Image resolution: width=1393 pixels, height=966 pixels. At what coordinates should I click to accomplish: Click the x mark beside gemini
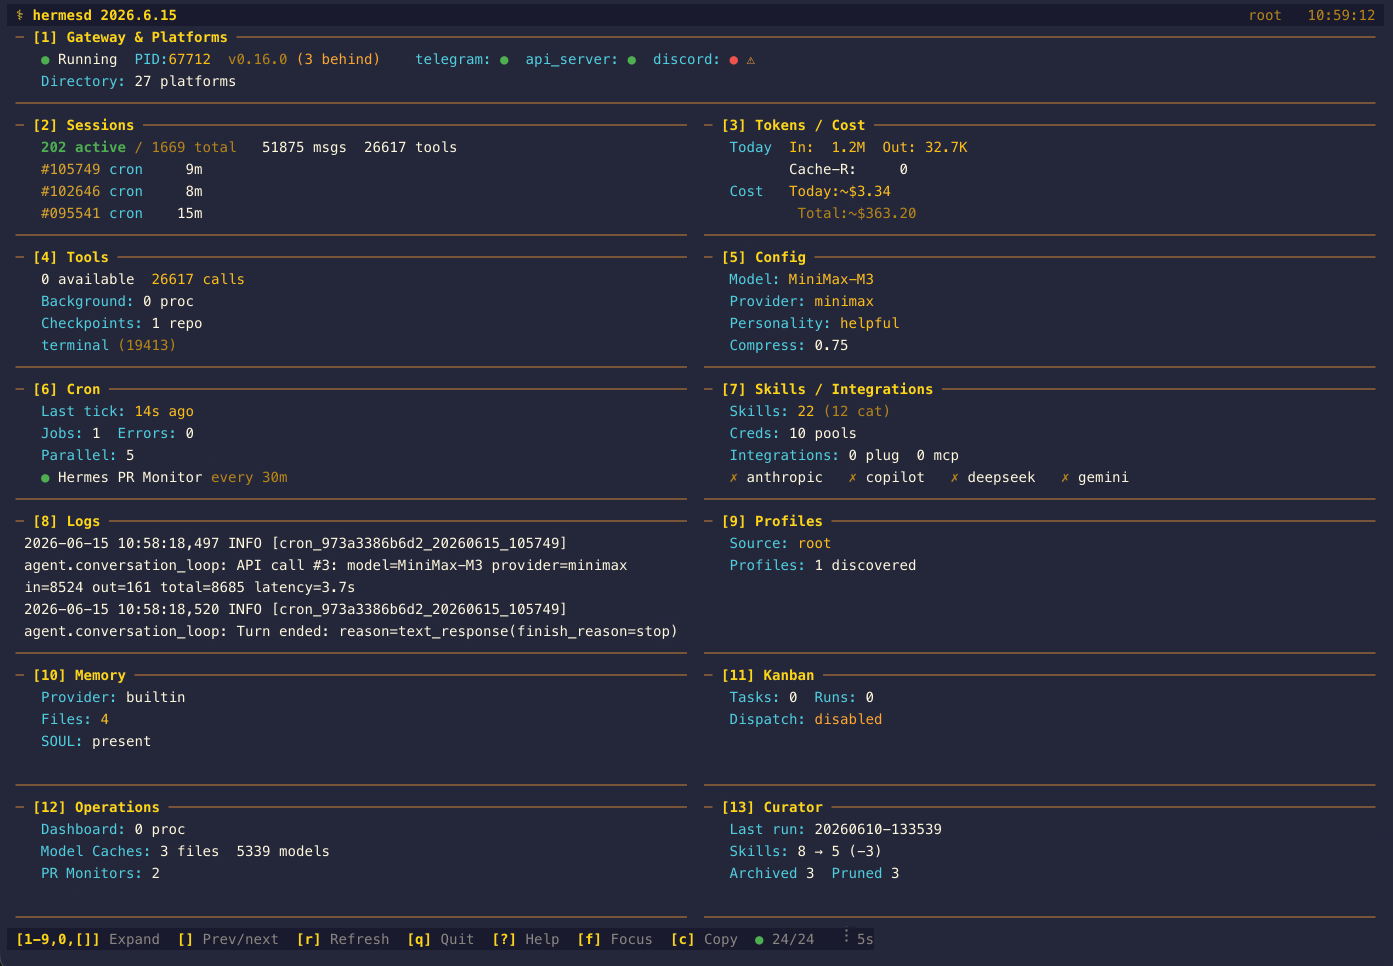pos(1065,478)
